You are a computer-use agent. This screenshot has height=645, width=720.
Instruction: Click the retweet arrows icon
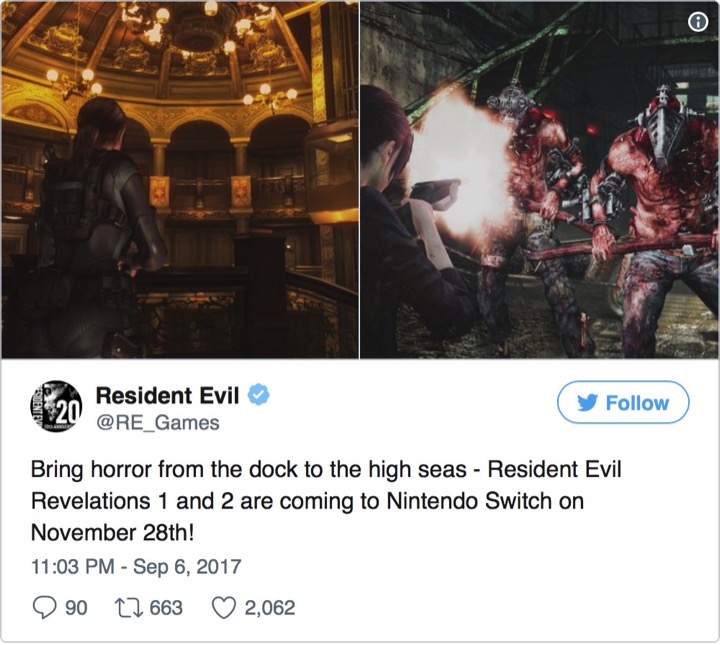click(x=128, y=608)
